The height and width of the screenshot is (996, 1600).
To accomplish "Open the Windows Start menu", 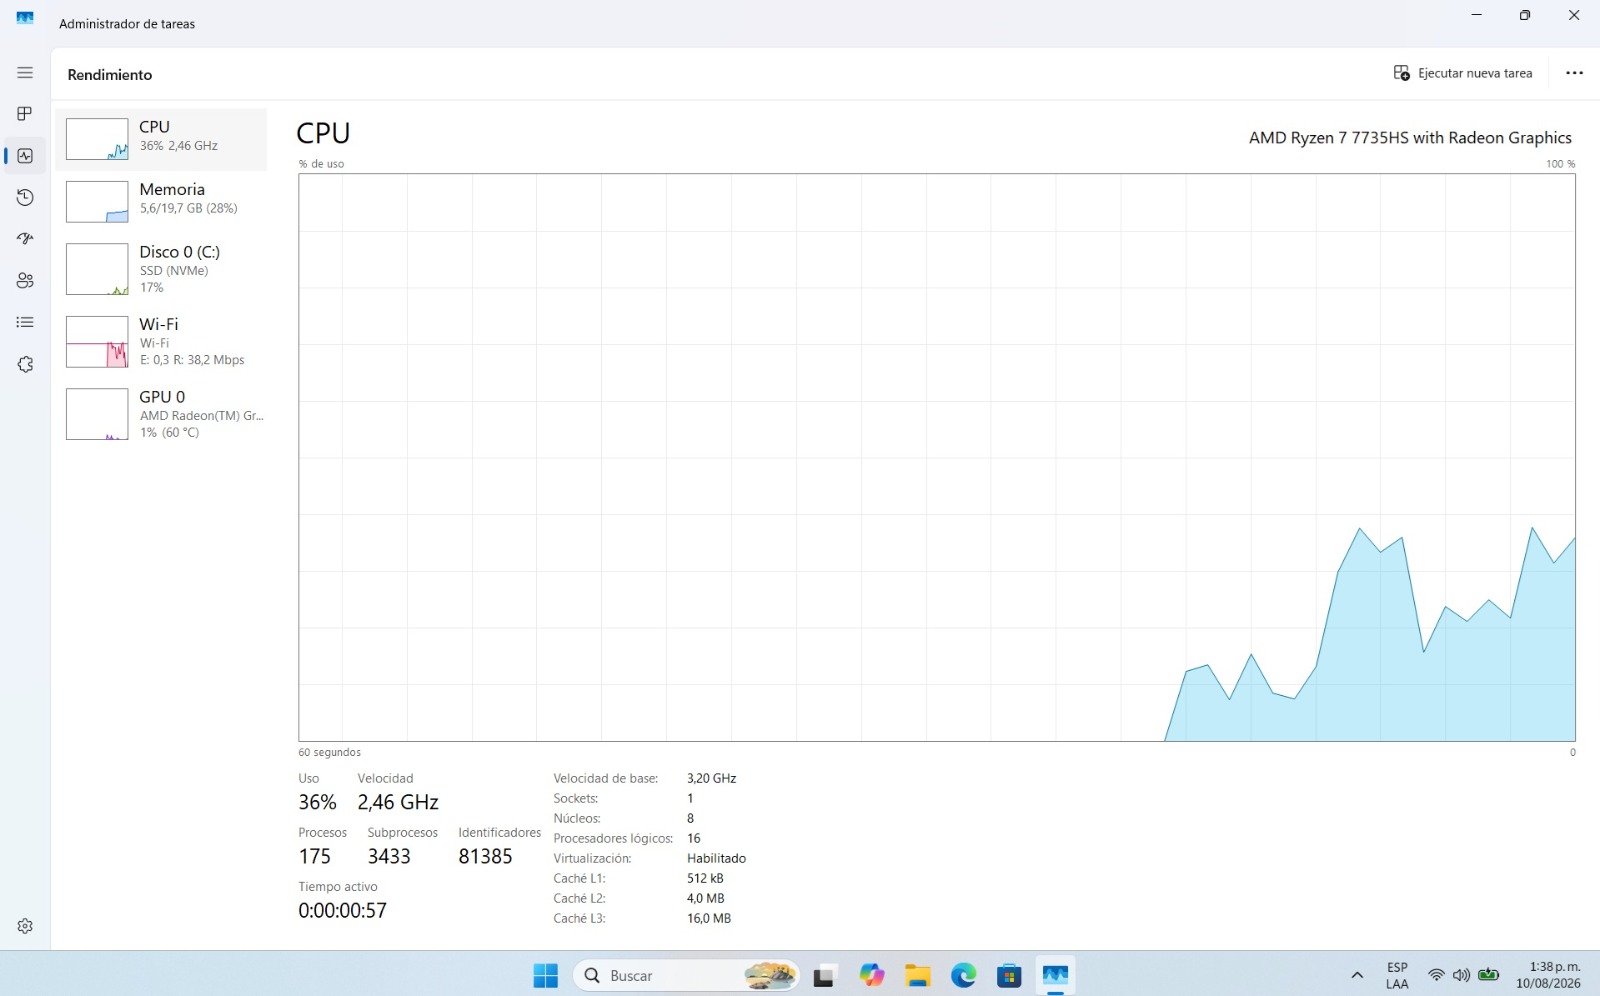I will tap(546, 975).
